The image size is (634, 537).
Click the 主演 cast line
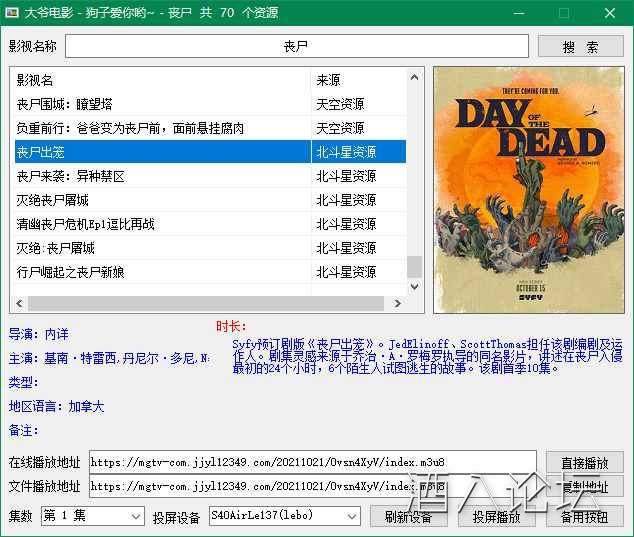pos(109,358)
